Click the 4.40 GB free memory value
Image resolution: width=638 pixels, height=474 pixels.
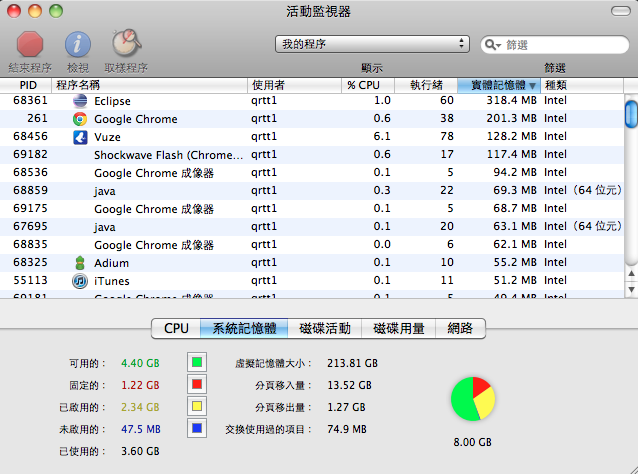[140, 363]
